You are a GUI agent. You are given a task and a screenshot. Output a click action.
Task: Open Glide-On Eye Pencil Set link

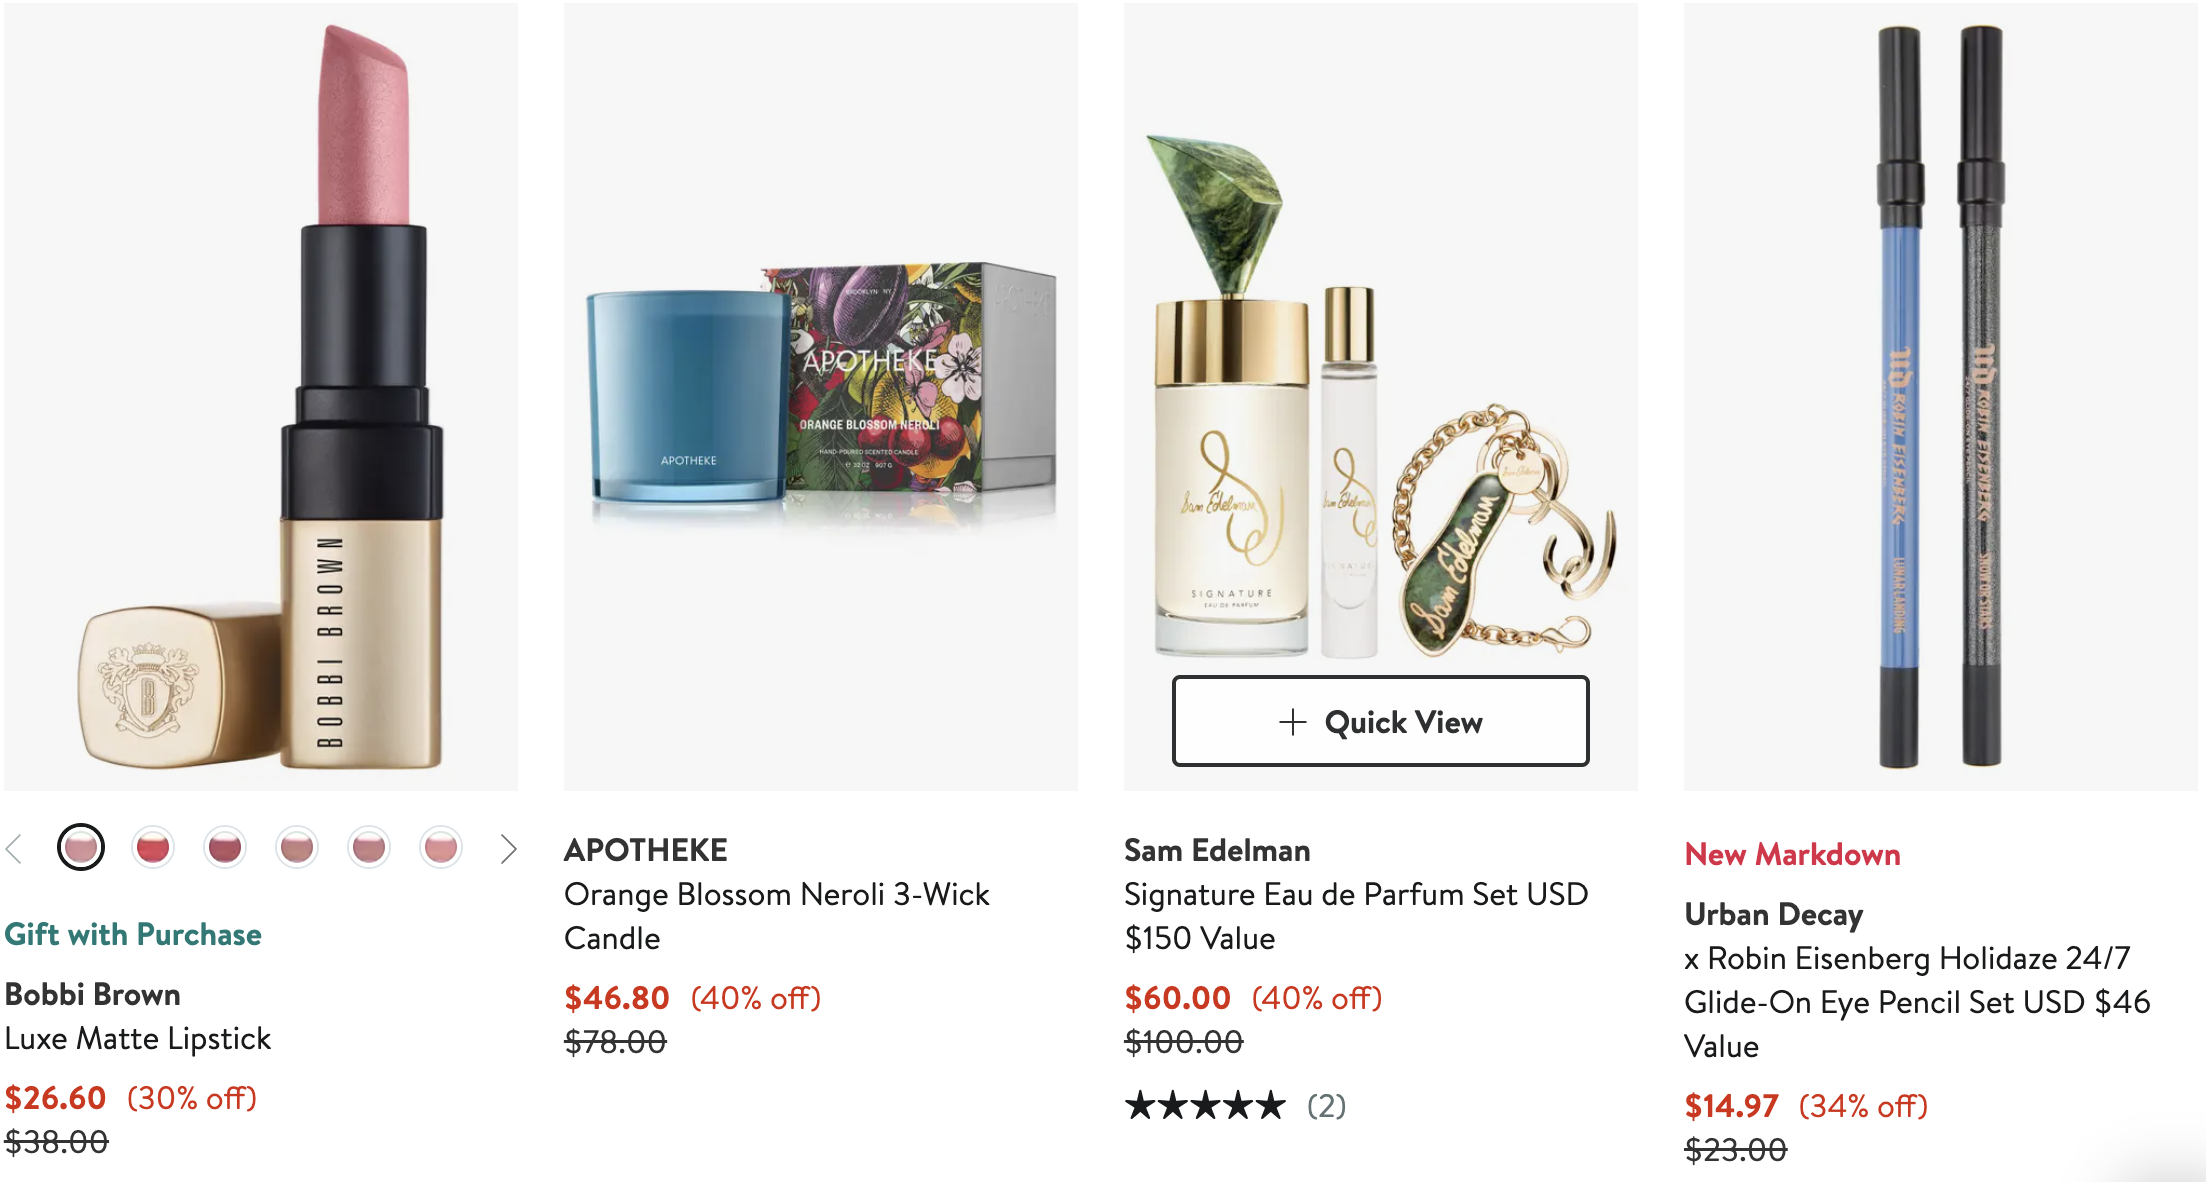click(x=1917, y=1002)
